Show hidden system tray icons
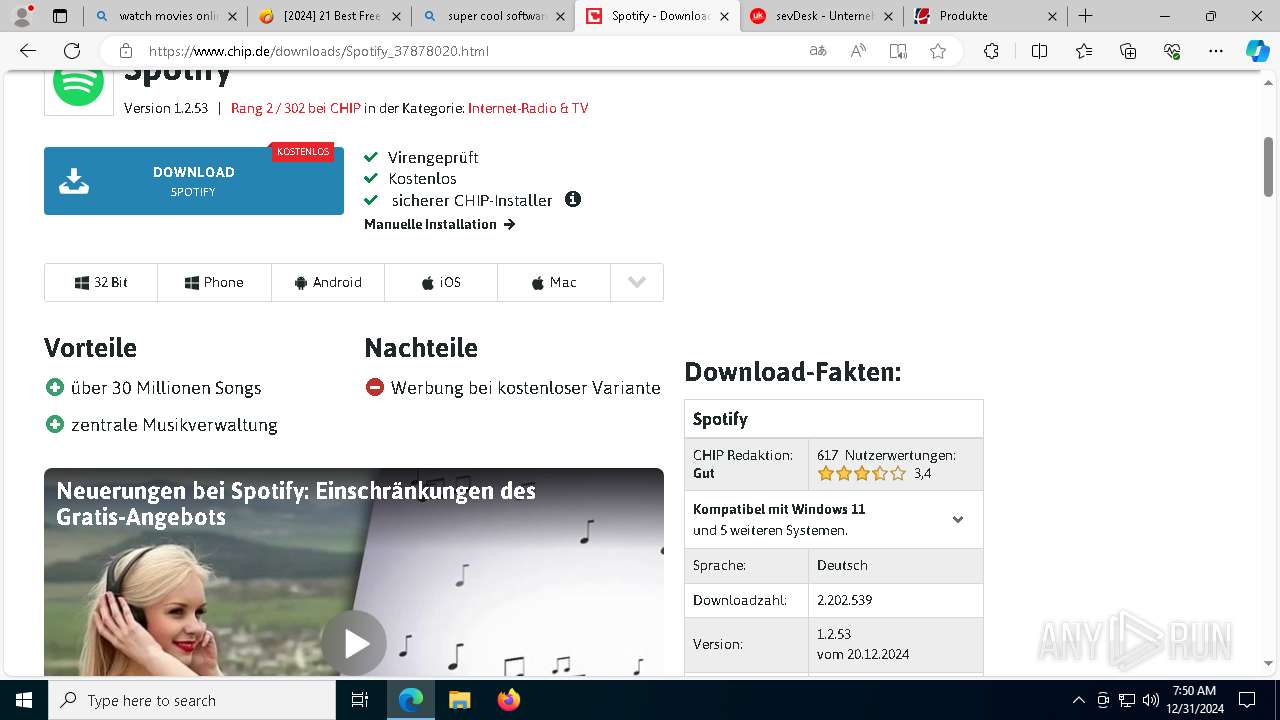This screenshot has height=720, width=1280. coord(1078,700)
